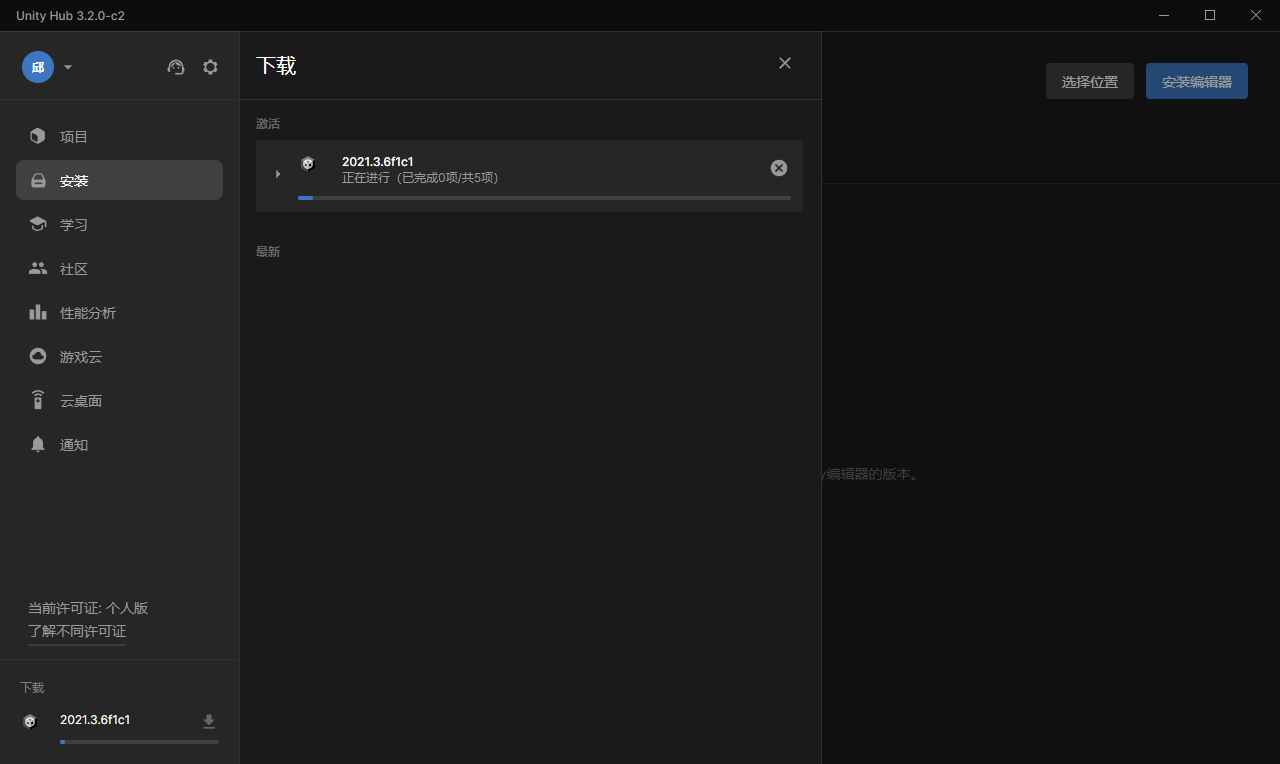The image size is (1280, 764).
Task: Expand the account dropdown arrow
Action: (x=68, y=68)
